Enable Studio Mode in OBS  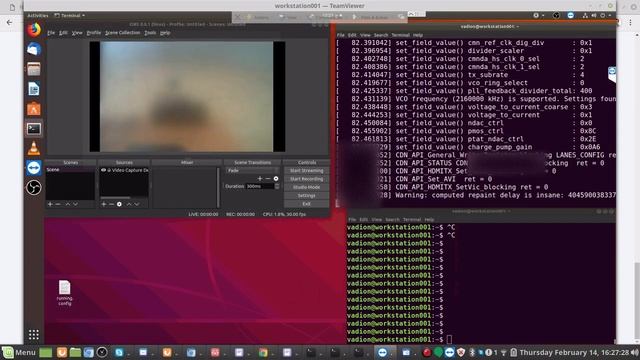[x=307, y=187]
